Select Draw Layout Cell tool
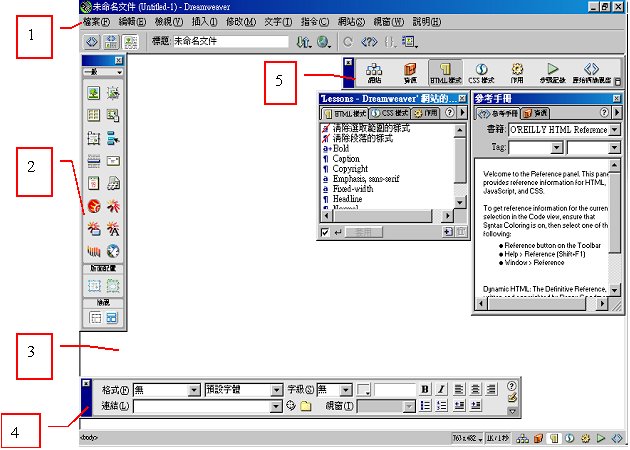Viewport: 630px width, 450px height. pos(94,286)
